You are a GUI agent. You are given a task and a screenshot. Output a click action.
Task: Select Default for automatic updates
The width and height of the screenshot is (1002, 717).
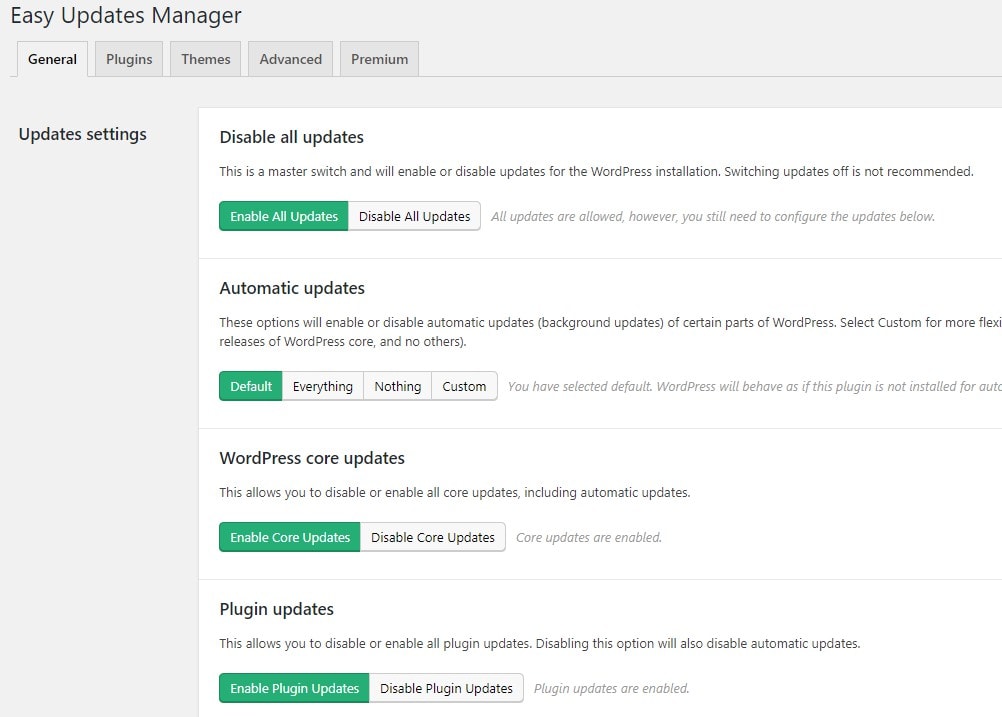250,386
